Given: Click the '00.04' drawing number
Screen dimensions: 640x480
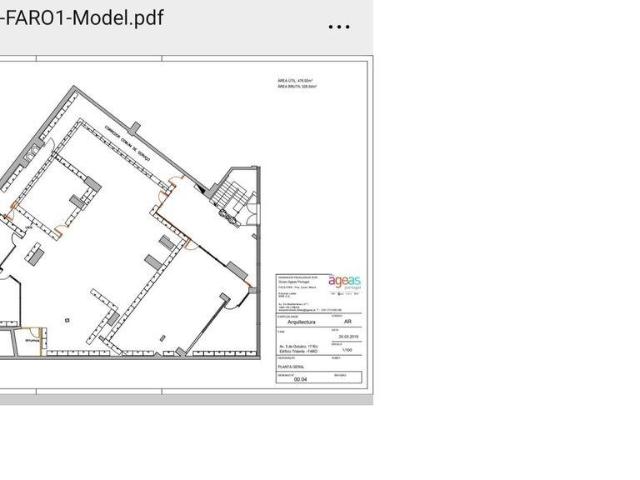Looking at the screenshot, I should 300,379.
